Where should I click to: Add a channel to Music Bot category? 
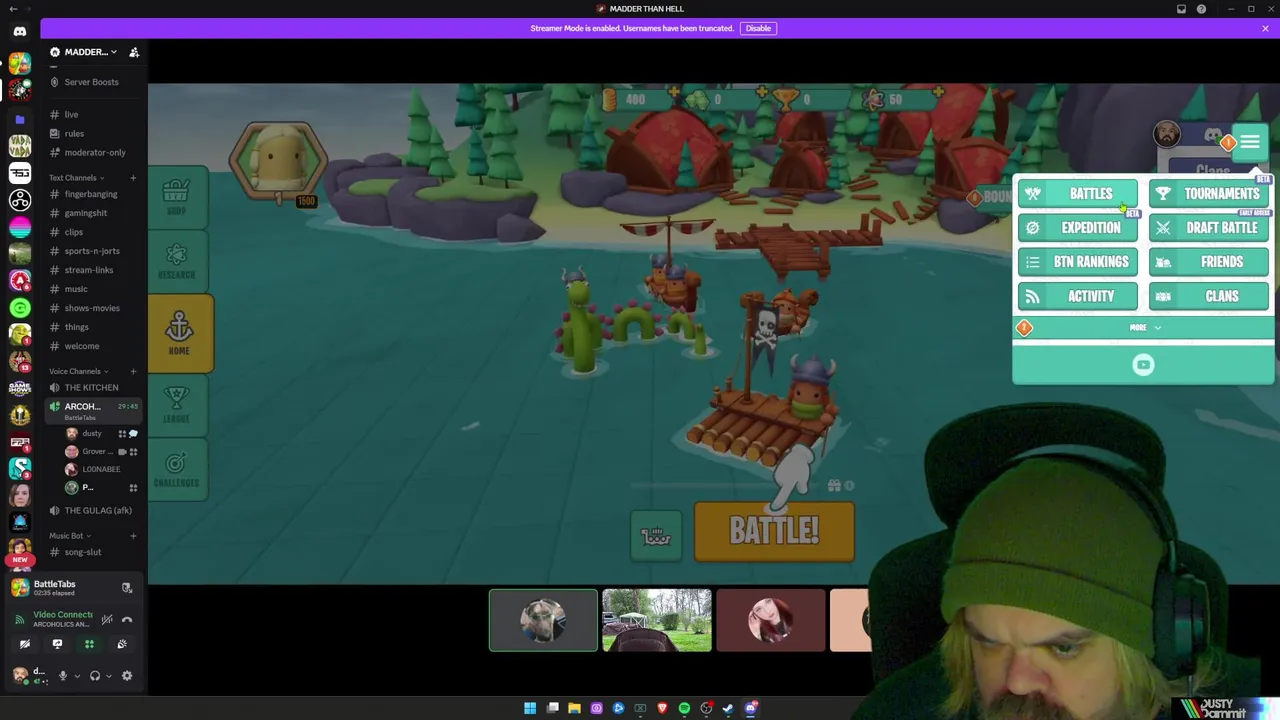(x=133, y=536)
